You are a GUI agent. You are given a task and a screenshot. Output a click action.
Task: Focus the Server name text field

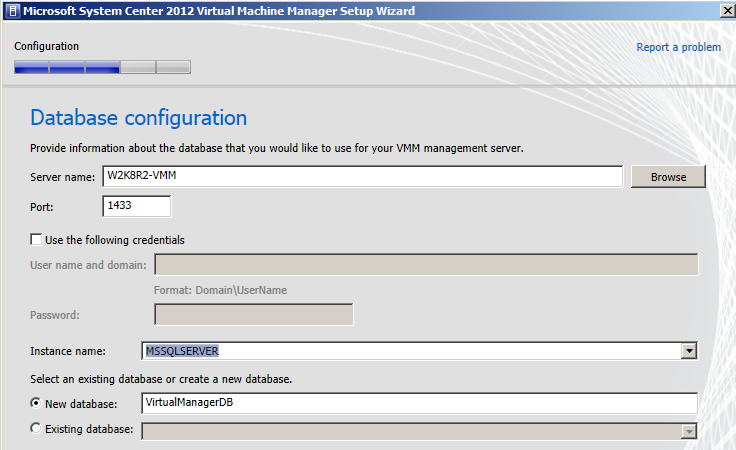[362, 176]
